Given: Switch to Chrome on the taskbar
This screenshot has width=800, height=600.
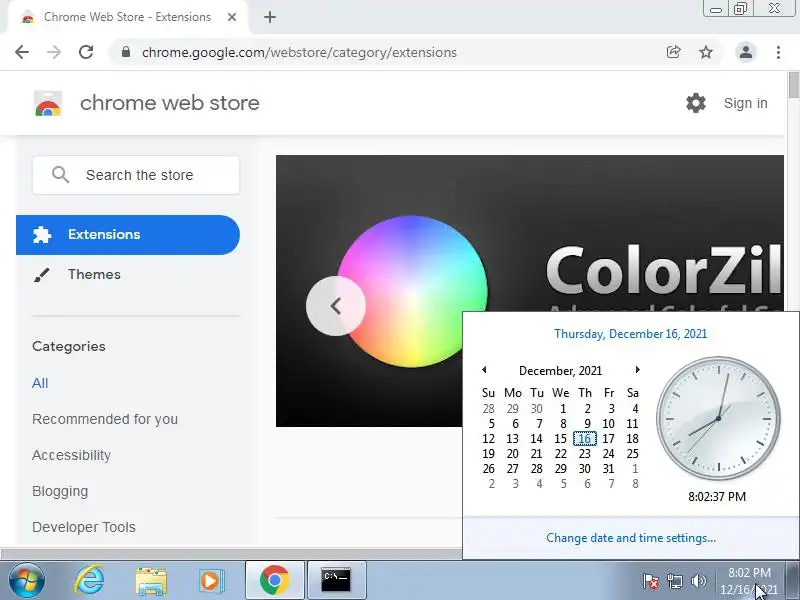Looking at the screenshot, I should pyautogui.click(x=274, y=580).
